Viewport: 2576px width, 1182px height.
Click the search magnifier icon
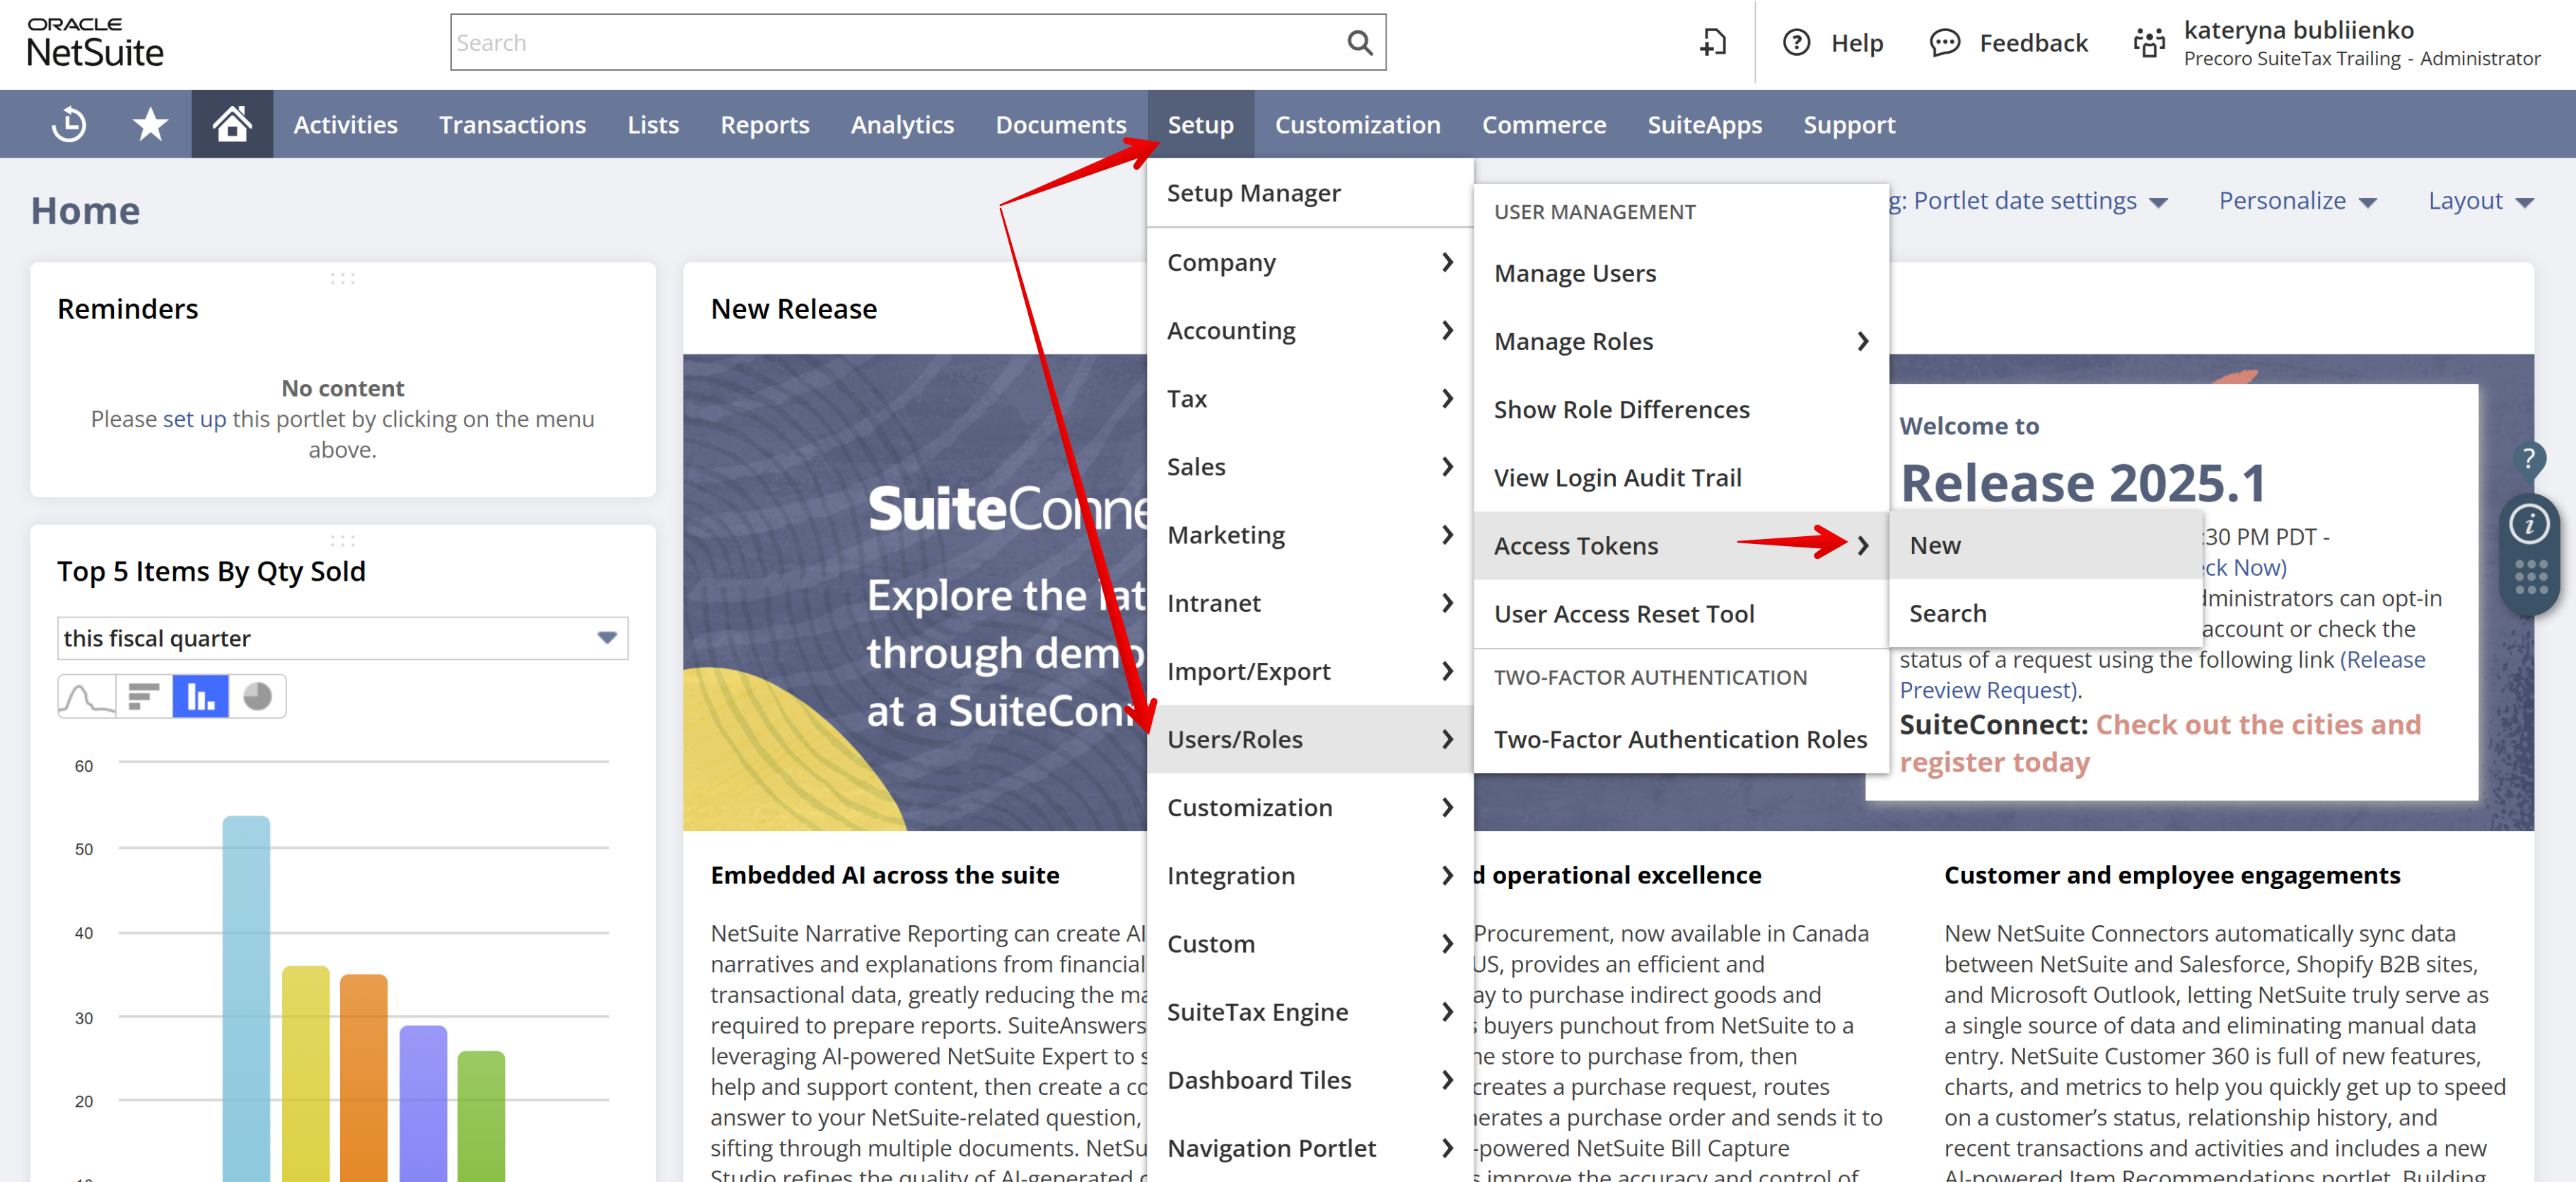coord(1359,43)
